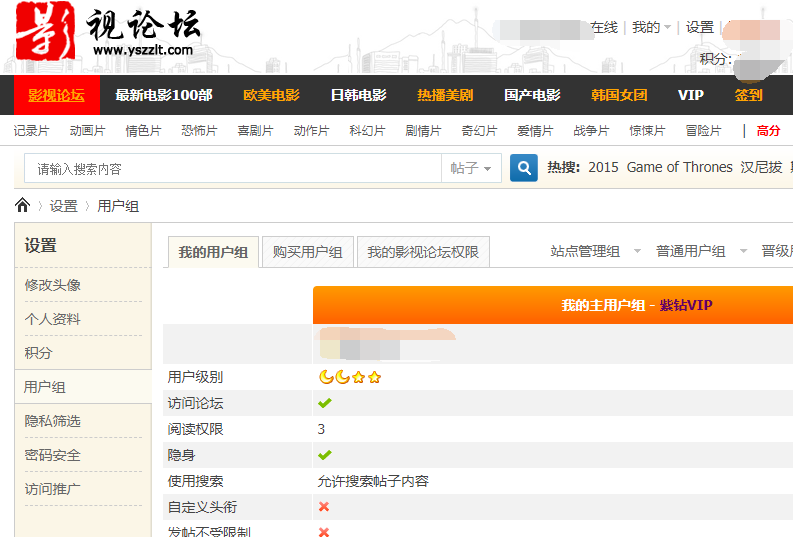Click the 用户级别 row label

point(195,377)
